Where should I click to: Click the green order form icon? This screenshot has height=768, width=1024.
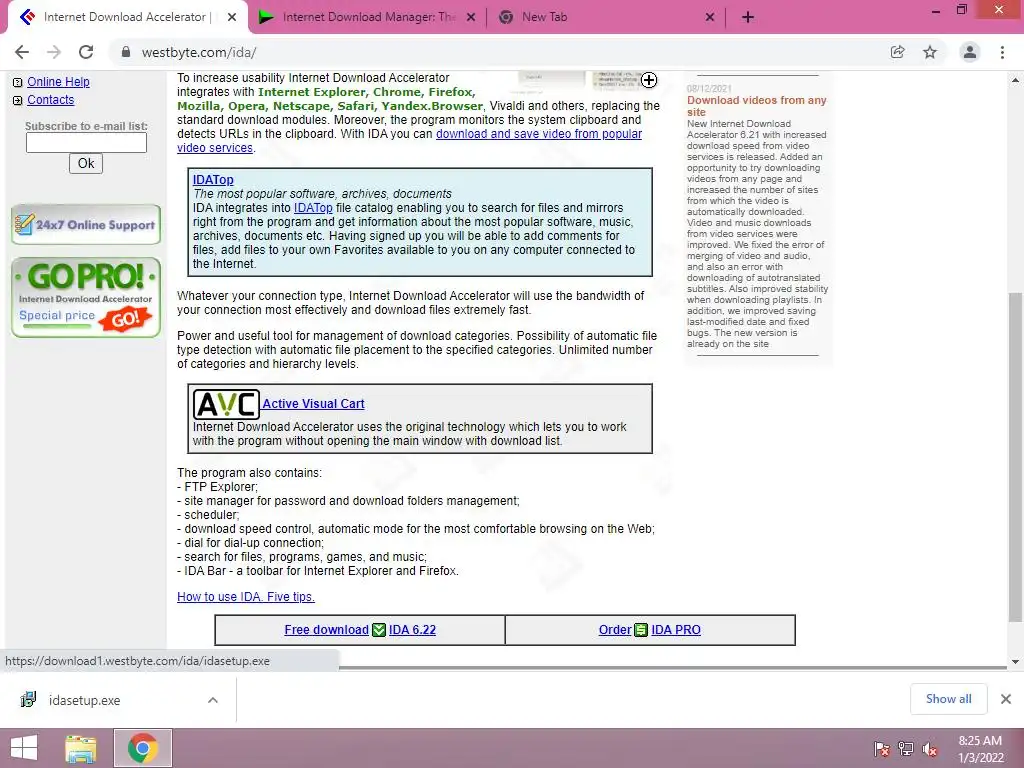641,630
